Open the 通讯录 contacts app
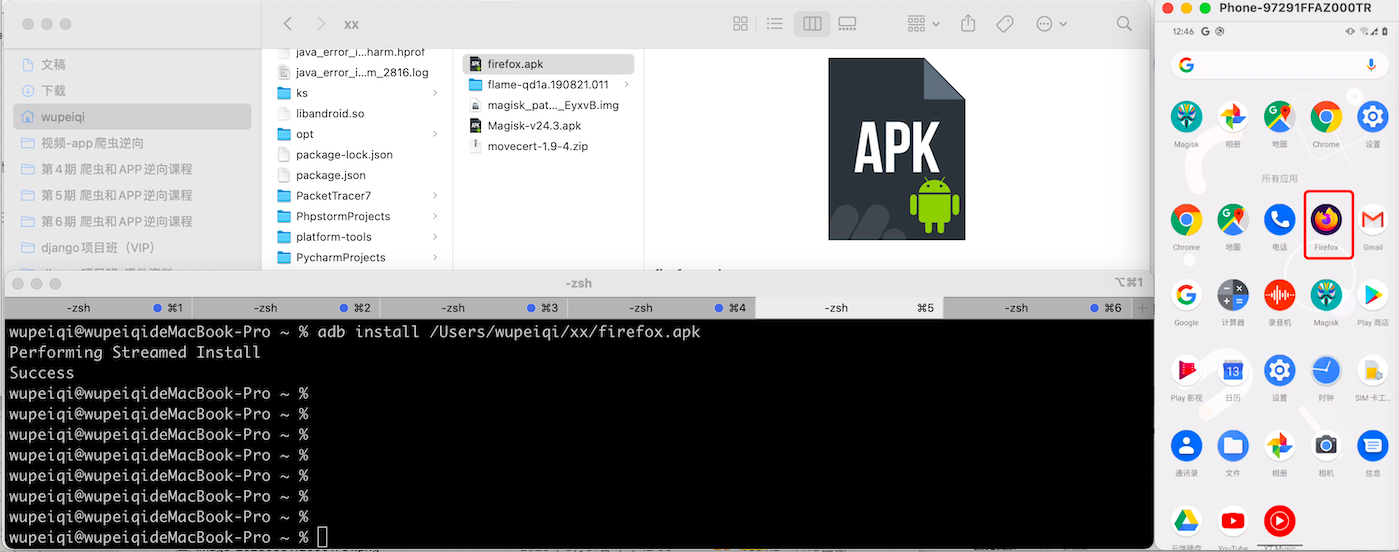 coord(1187,452)
